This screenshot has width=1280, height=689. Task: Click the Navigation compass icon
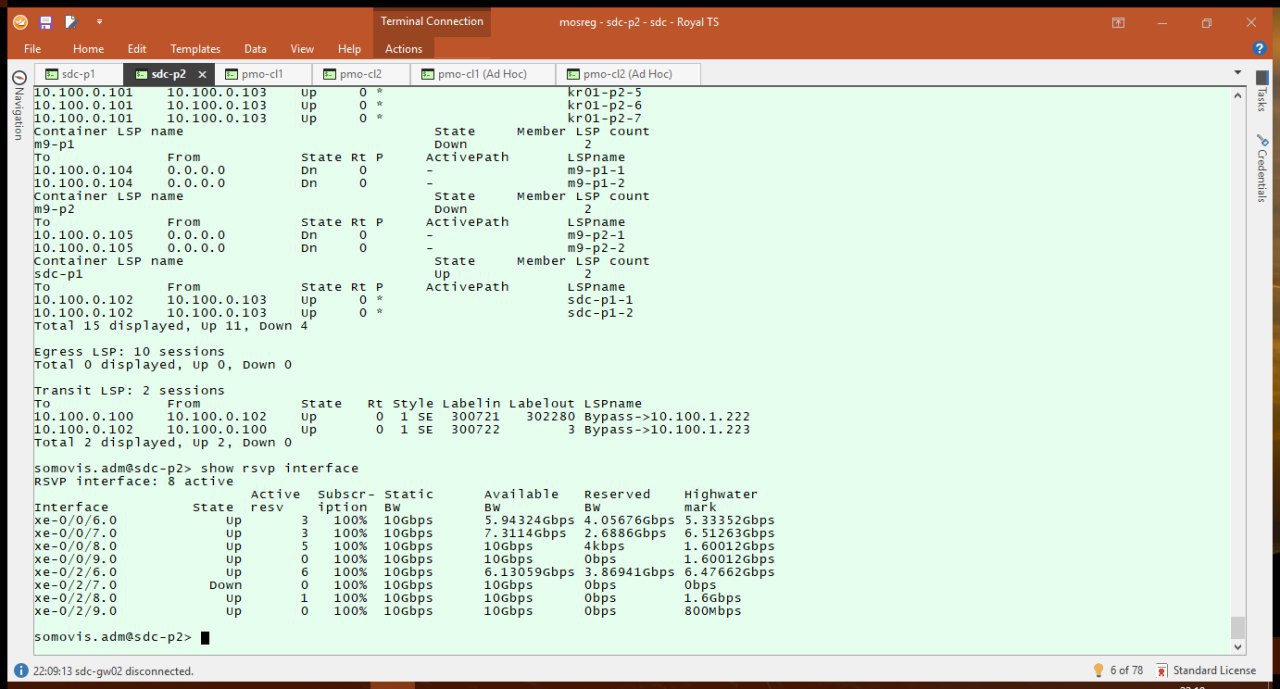coord(18,77)
